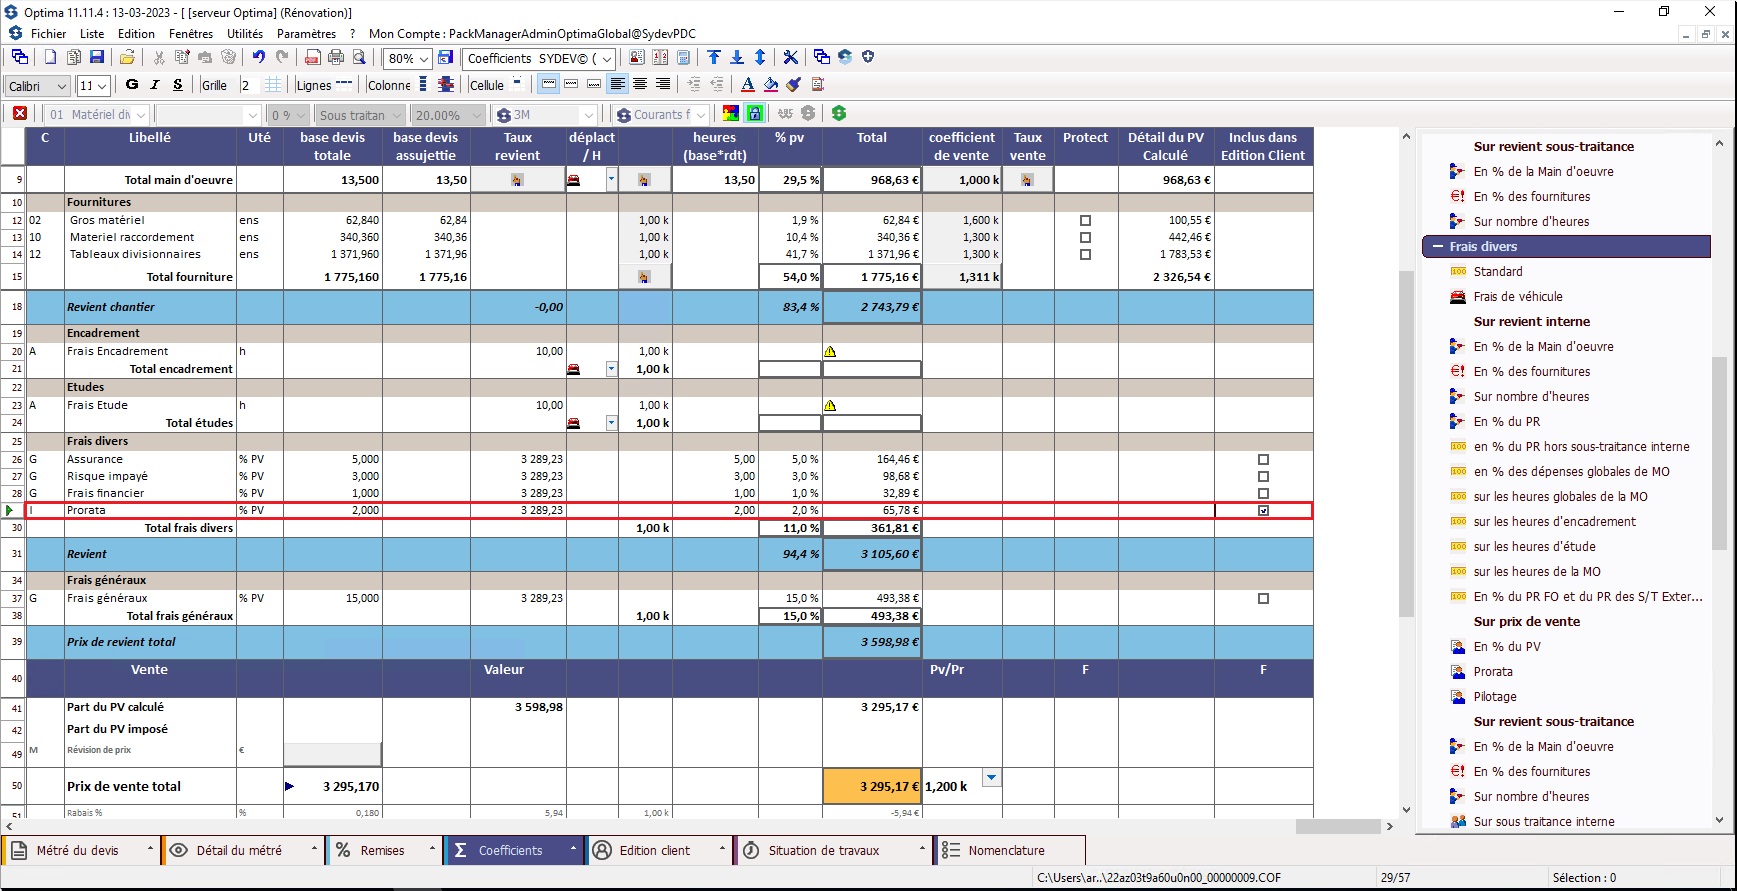Screen dimensions: 1737x891
Task: Select En % du PV in right panel
Action: tap(1507, 646)
